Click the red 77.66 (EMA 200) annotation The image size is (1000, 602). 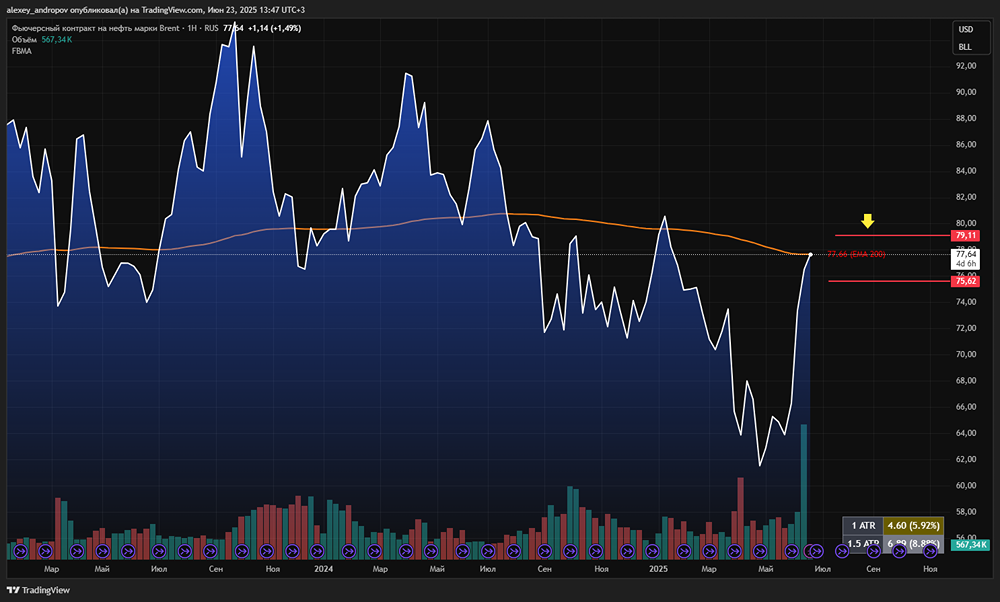click(856, 254)
